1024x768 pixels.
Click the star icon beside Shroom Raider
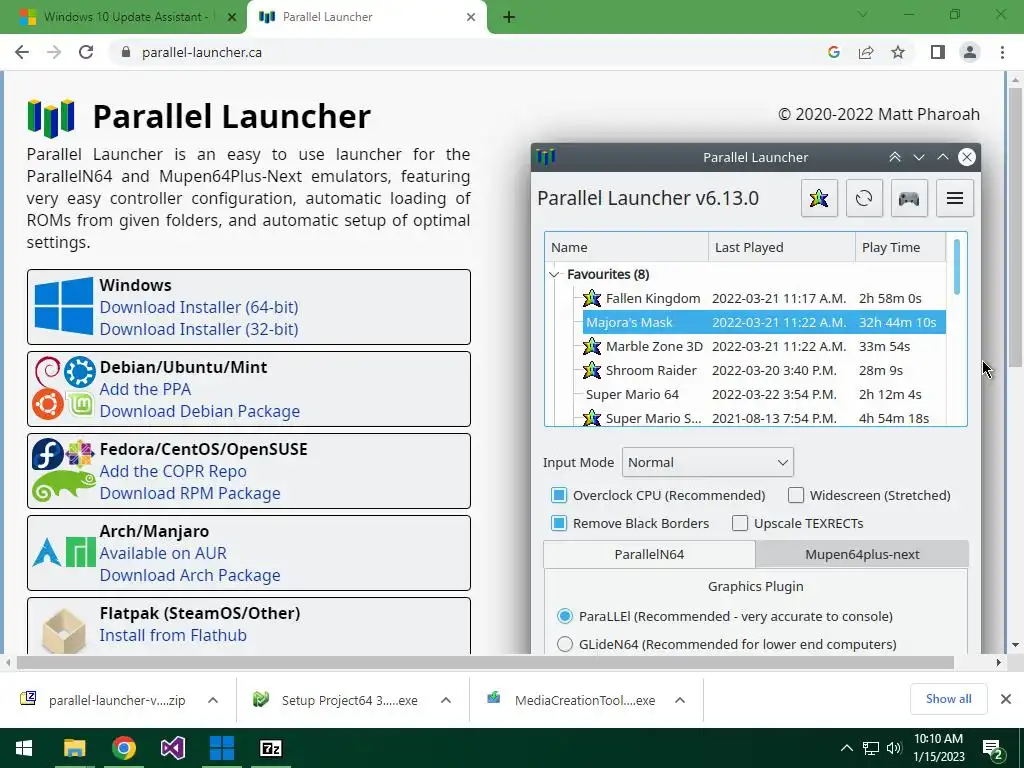pos(592,370)
